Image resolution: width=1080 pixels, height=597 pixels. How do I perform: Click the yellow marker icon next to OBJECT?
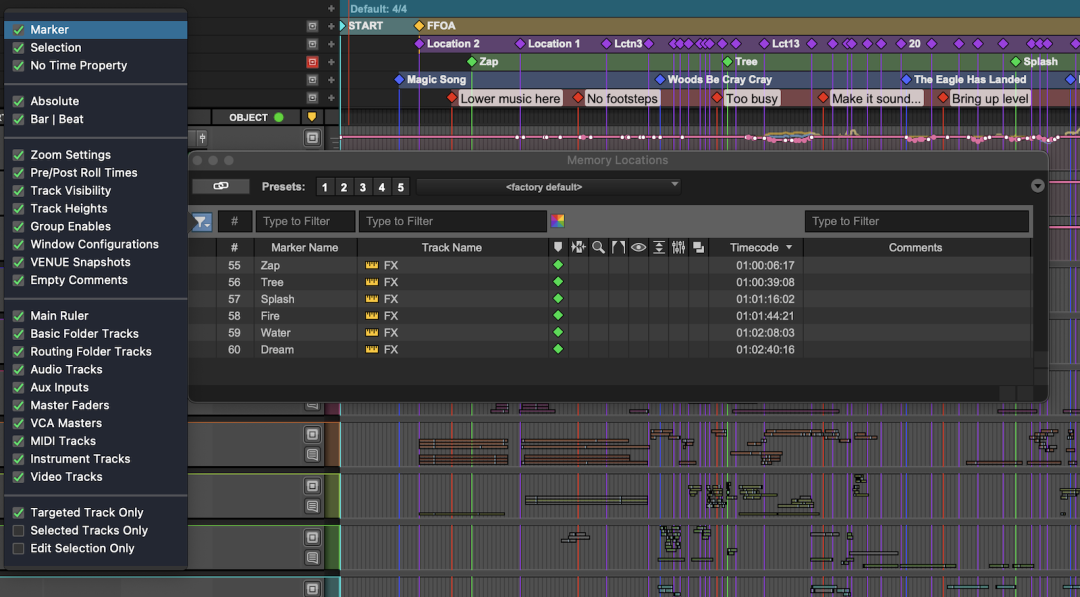point(312,117)
